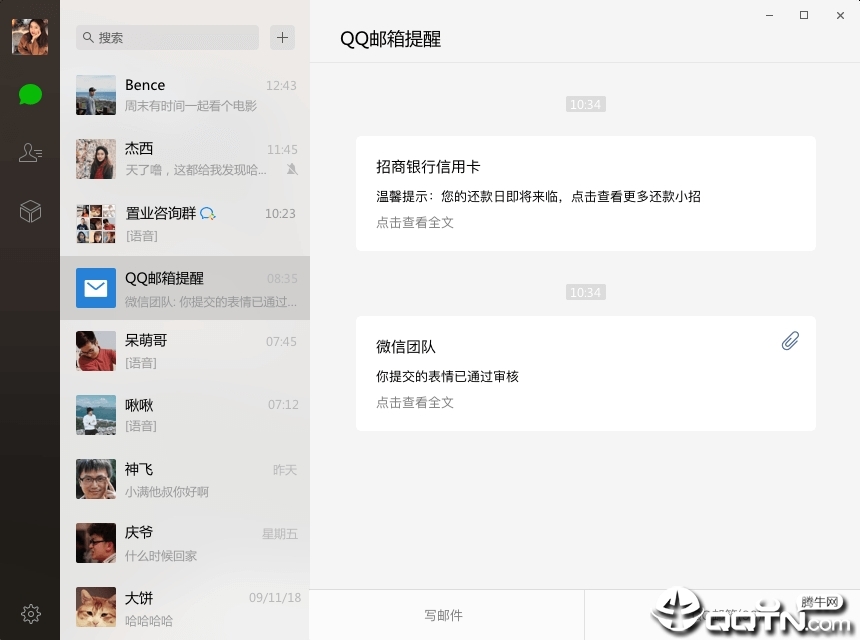Open the chat with 大饼
This screenshot has height=640, width=860.
(185, 608)
